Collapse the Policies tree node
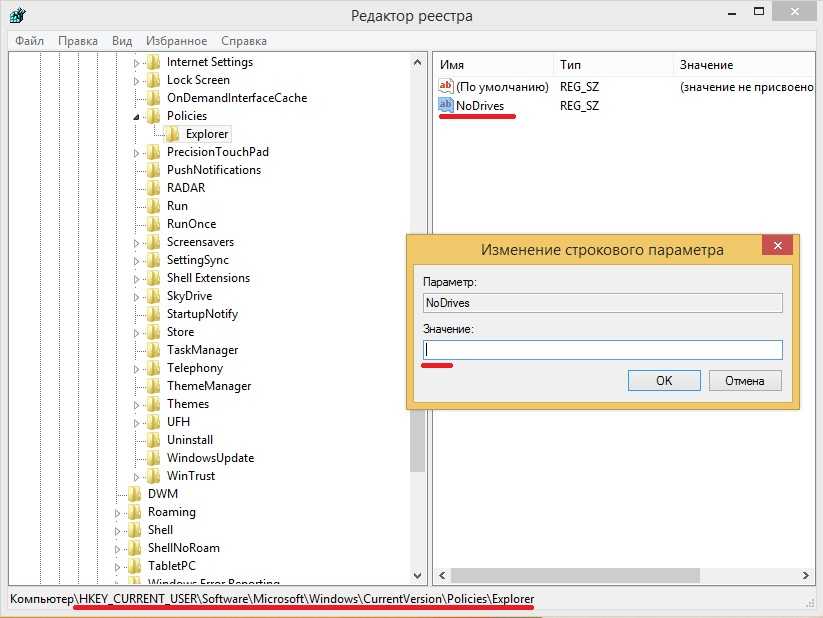This screenshot has width=823, height=618. [x=137, y=117]
